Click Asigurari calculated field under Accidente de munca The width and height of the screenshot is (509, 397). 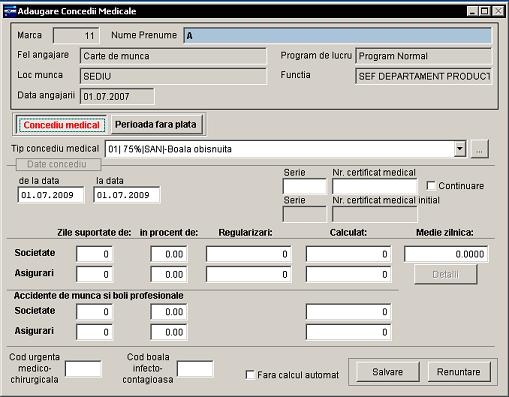coord(349,332)
